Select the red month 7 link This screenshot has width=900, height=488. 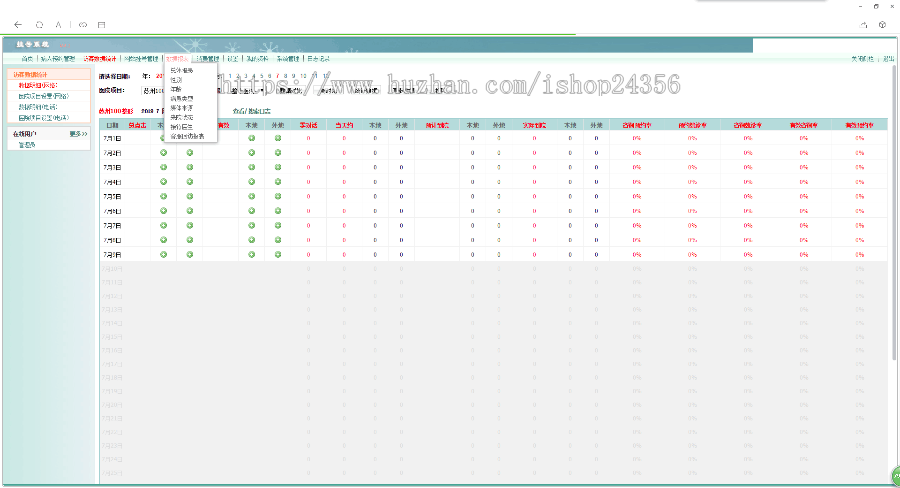point(277,76)
